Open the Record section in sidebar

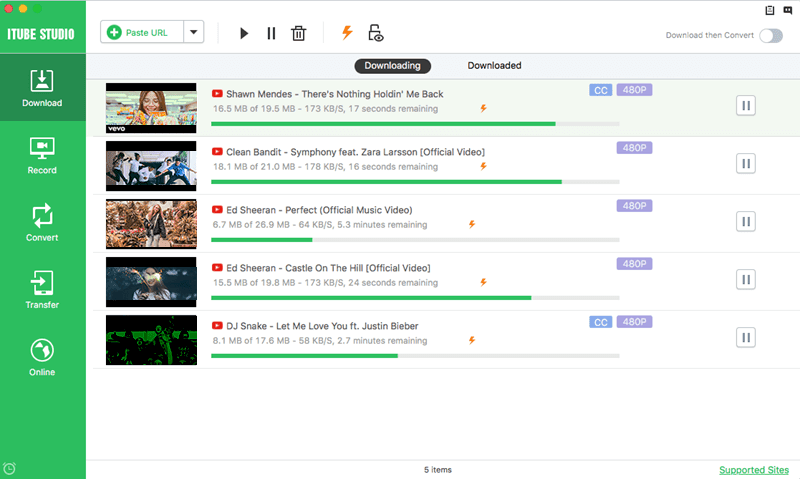pos(42,155)
